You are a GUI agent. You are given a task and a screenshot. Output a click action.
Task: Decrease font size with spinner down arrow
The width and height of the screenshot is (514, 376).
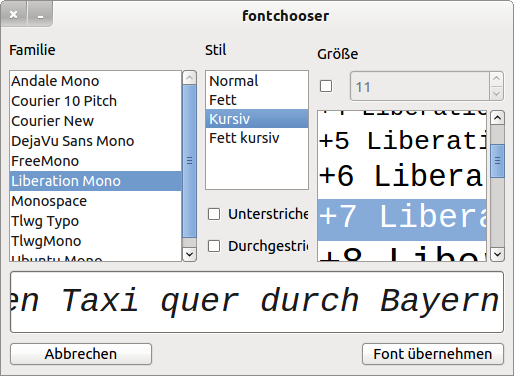click(x=496, y=93)
